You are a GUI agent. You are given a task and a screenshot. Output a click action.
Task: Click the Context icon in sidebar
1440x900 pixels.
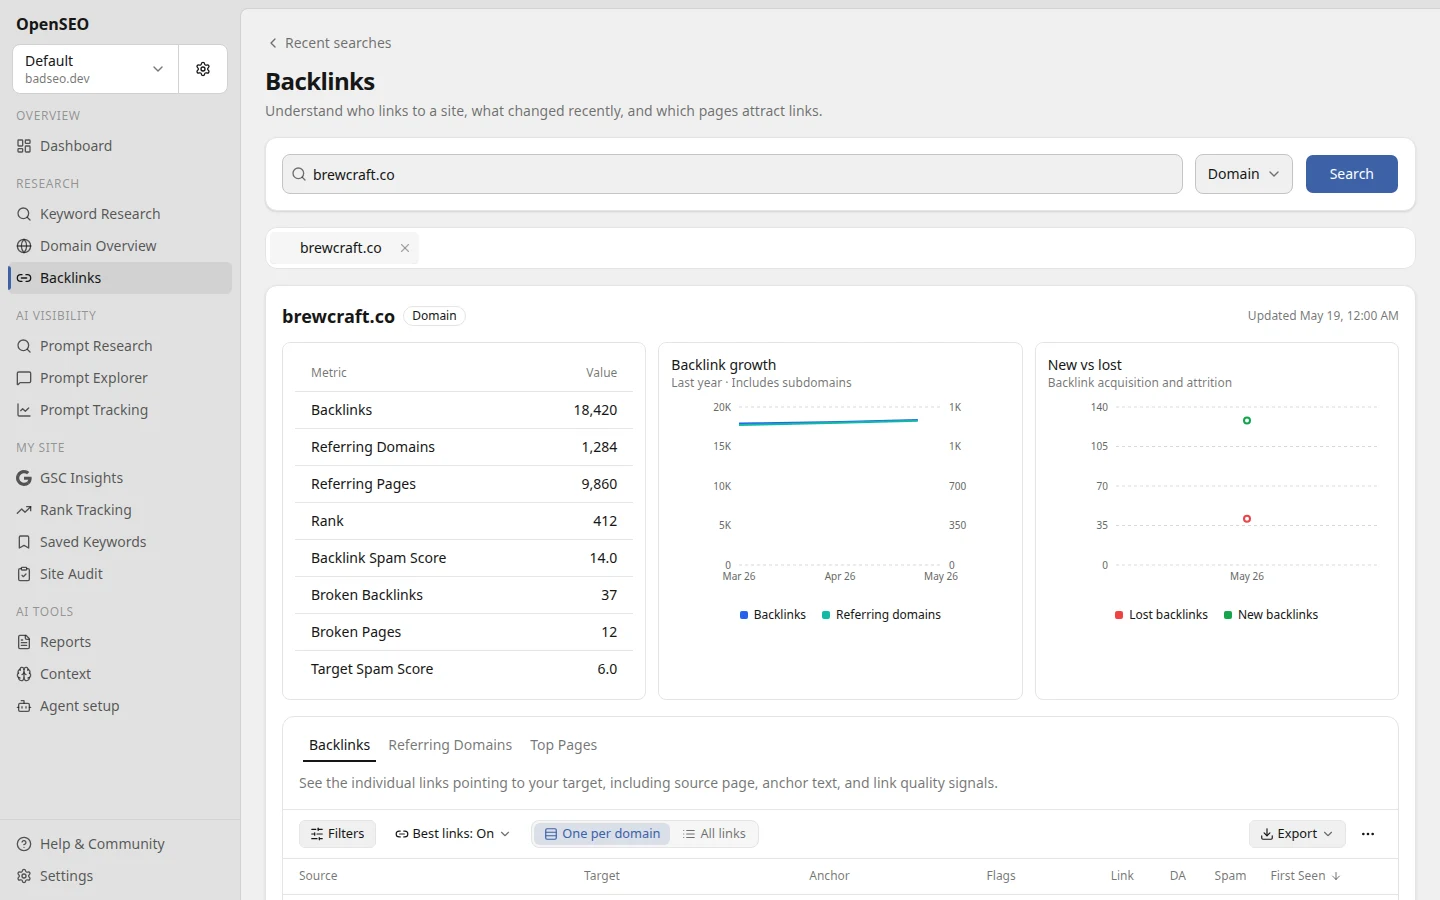point(24,674)
